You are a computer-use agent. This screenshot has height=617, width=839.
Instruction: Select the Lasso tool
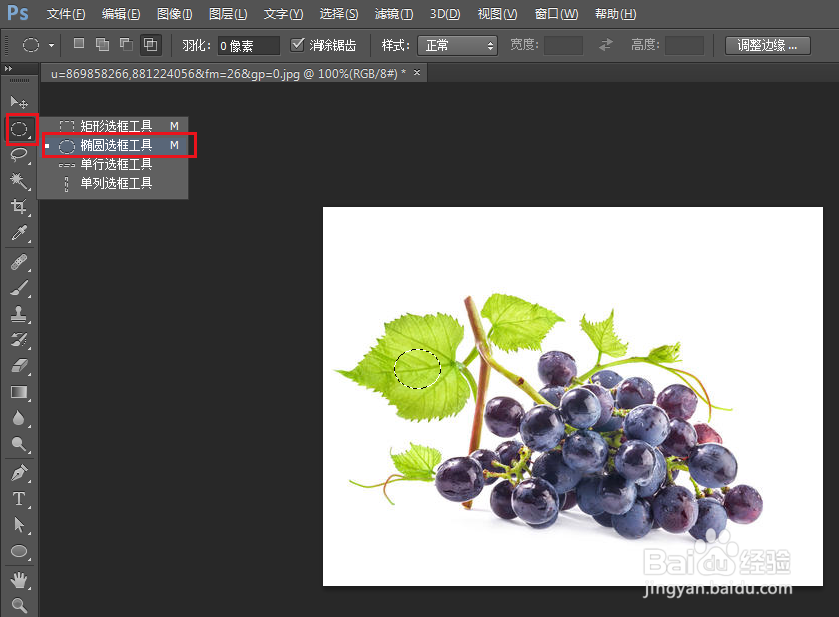point(20,155)
